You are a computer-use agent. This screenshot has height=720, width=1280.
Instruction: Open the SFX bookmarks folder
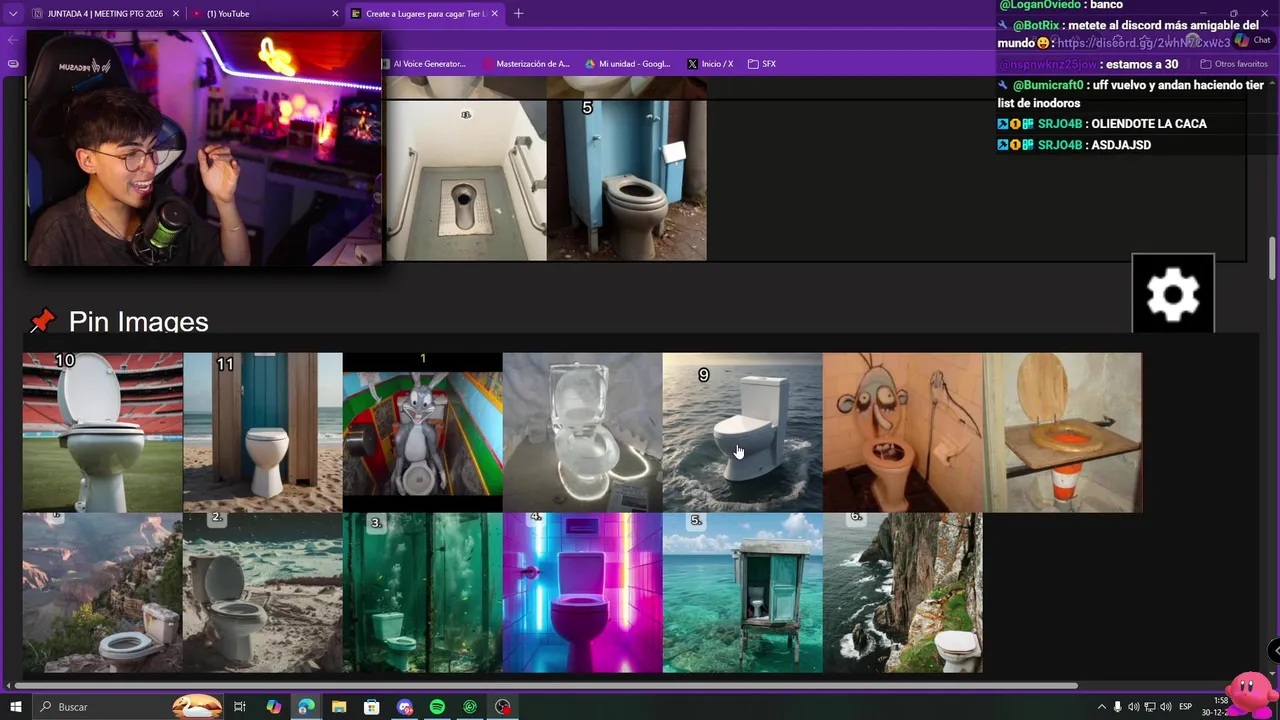click(762, 64)
